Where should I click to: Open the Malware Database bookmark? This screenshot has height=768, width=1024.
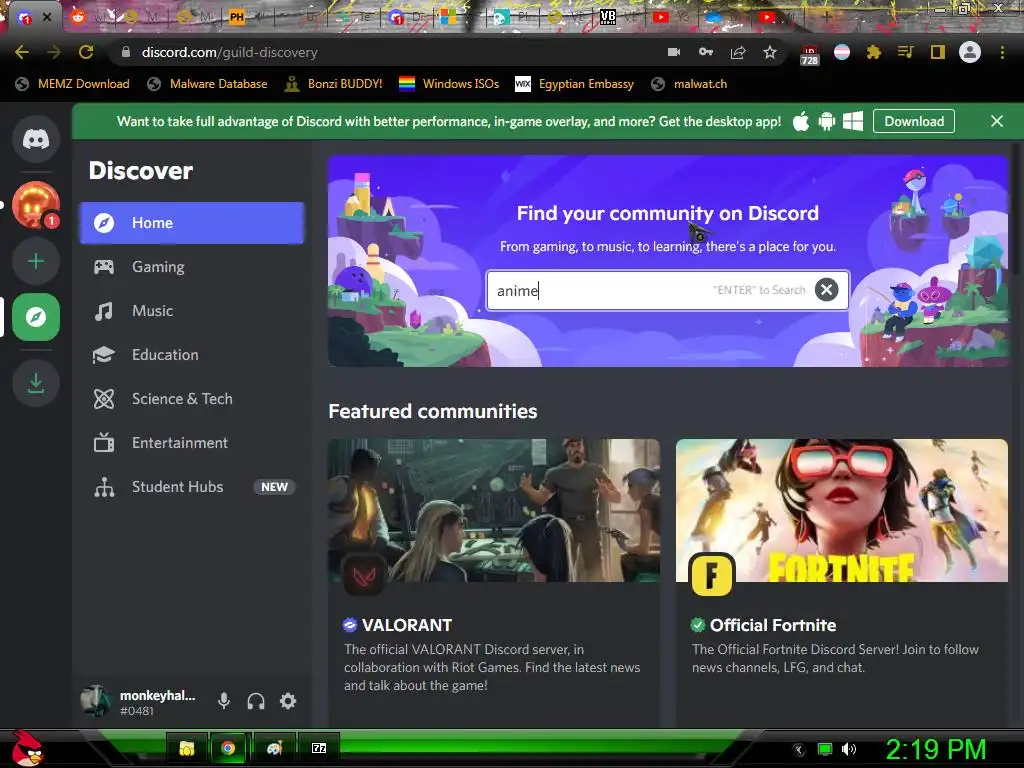pyautogui.click(x=208, y=84)
